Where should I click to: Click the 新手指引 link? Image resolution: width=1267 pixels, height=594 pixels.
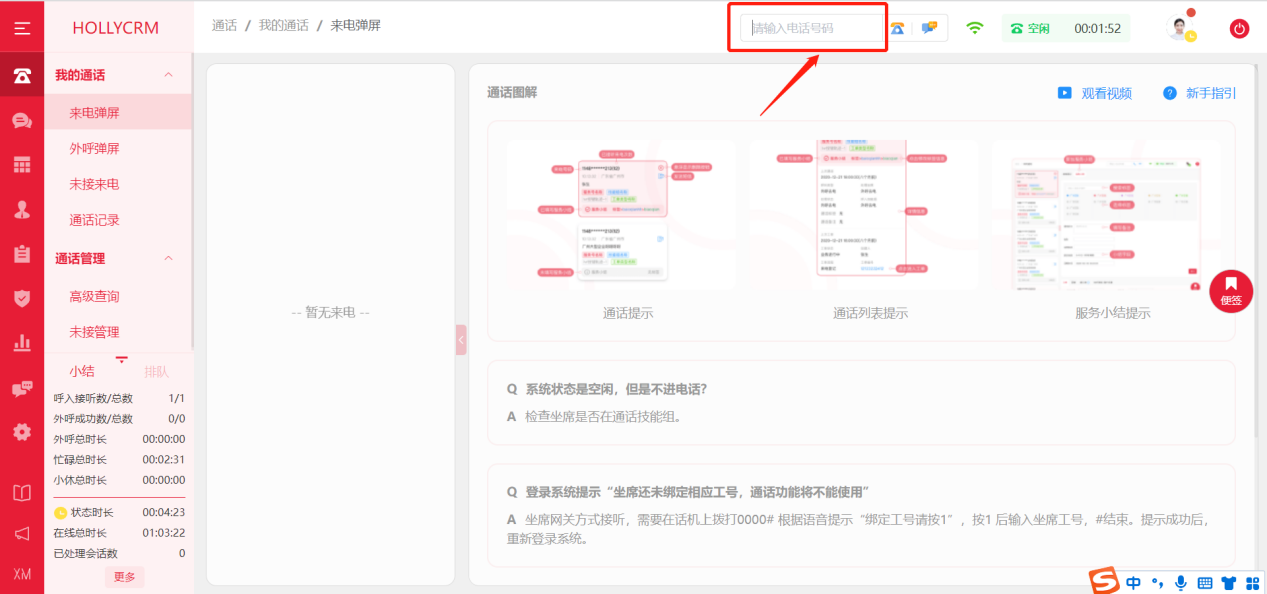[1211, 93]
